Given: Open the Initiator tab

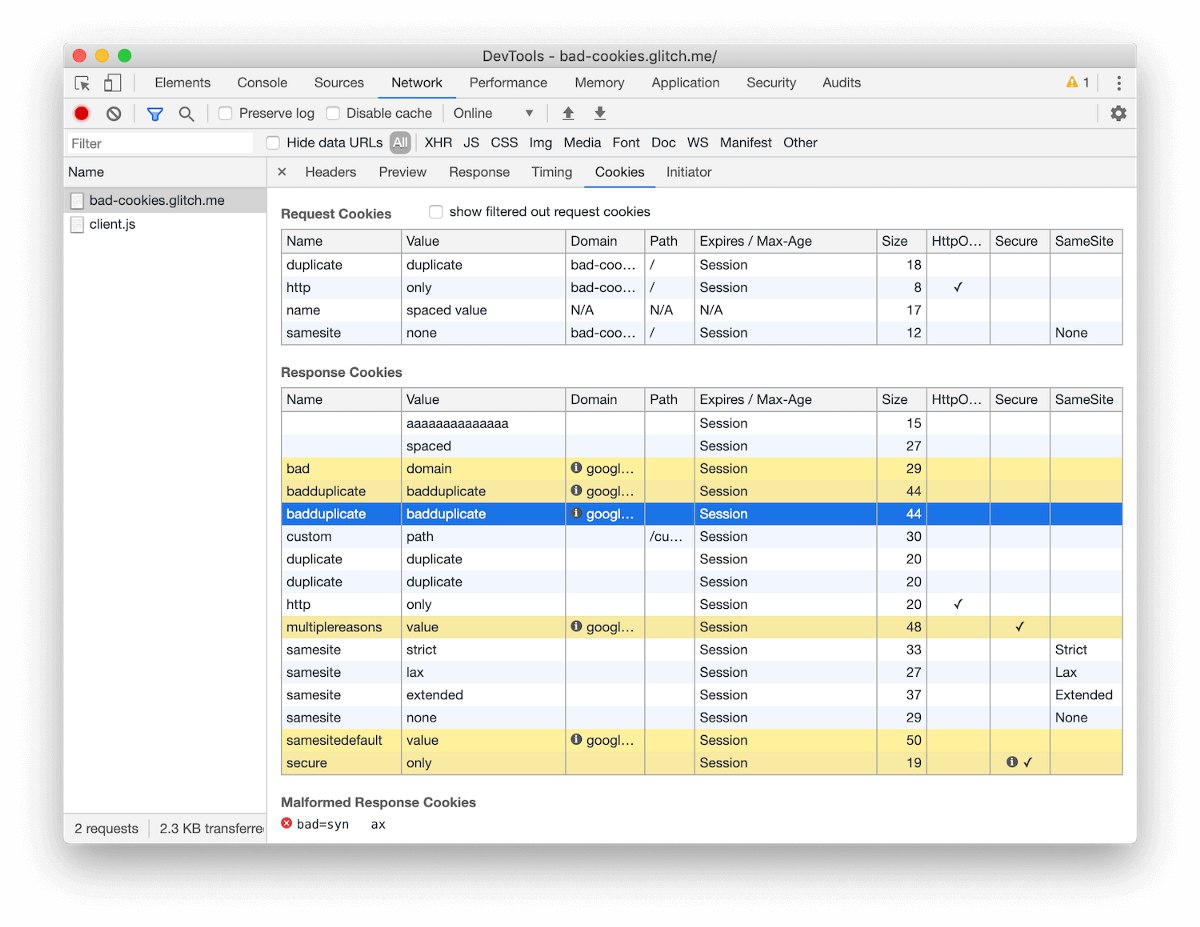Looking at the screenshot, I should pos(689,172).
